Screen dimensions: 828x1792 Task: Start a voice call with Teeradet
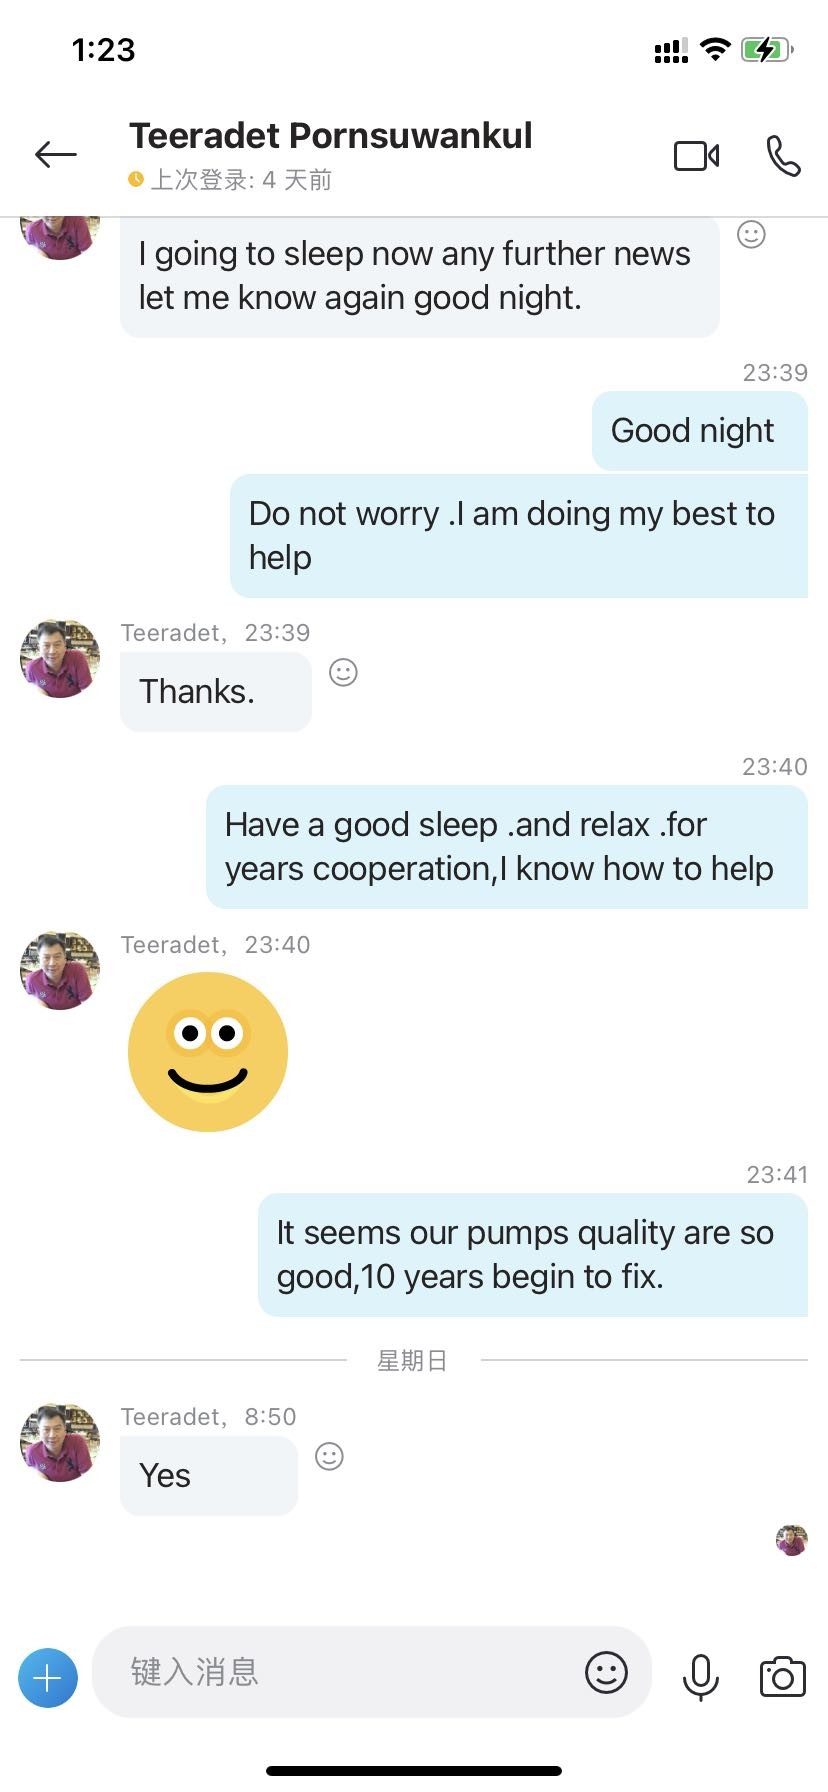click(x=783, y=156)
